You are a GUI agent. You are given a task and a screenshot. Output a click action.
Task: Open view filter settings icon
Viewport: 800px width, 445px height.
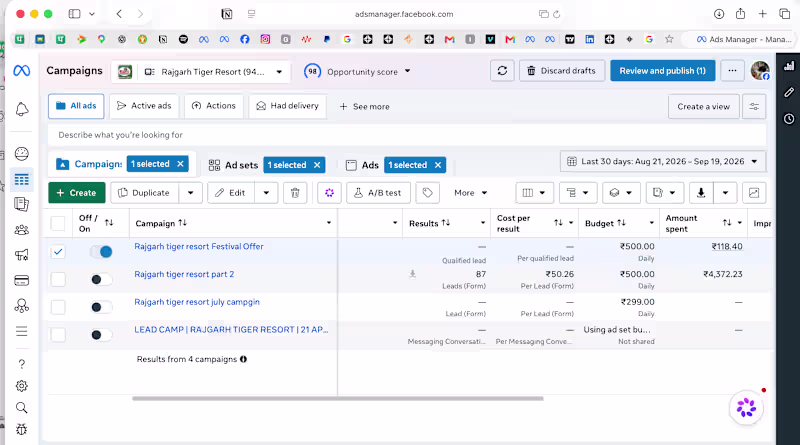(754, 107)
